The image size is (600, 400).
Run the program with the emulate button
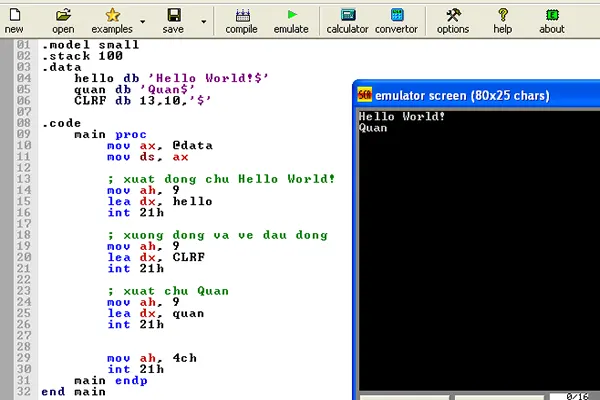[291, 19]
